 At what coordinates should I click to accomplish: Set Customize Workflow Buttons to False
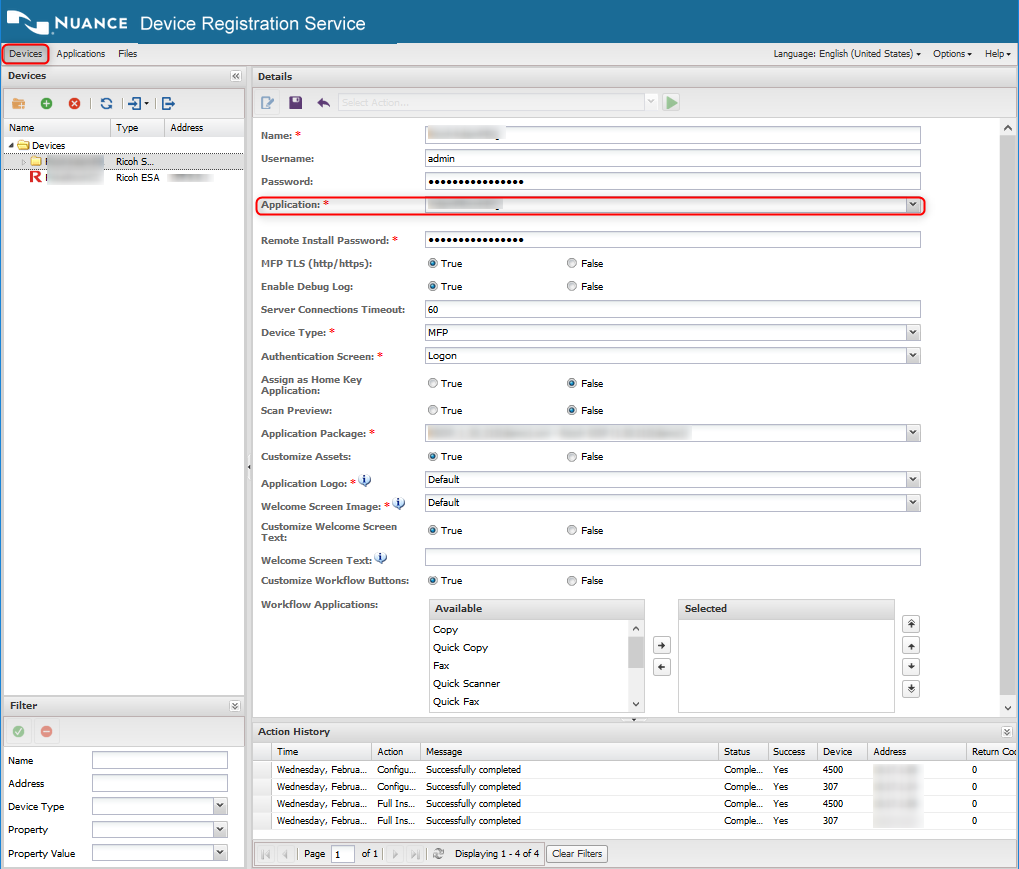(x=572, y=581)
